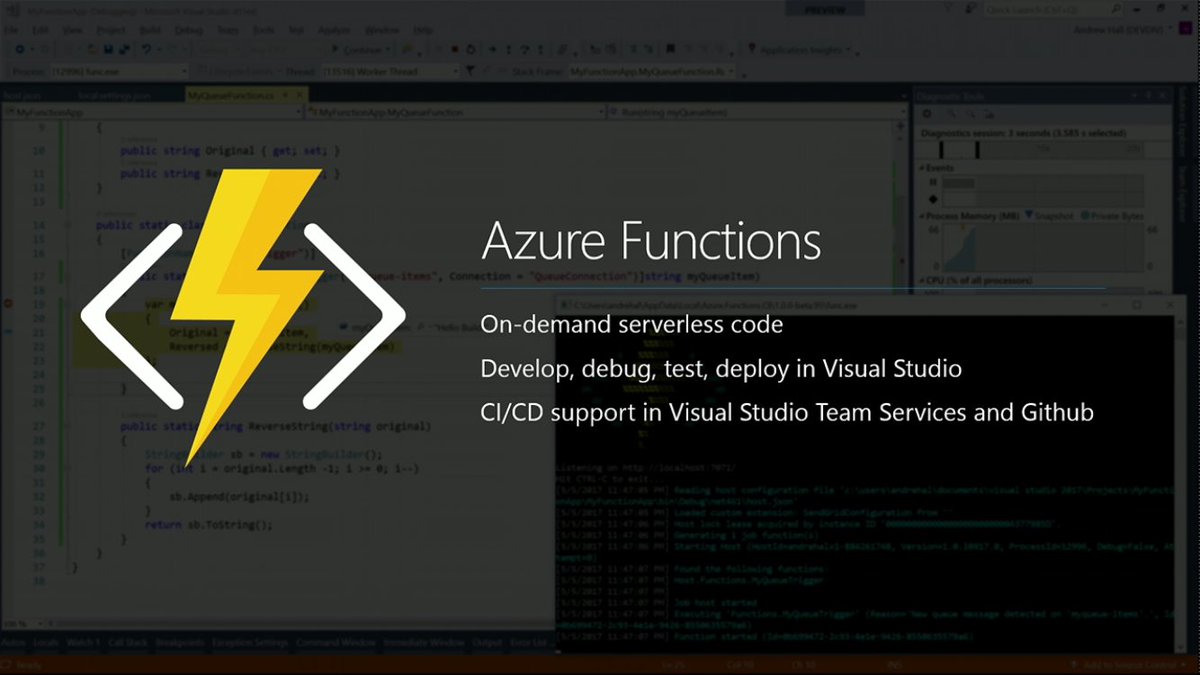Click the red Stop Debugging icon
This screenshot has height=675, width=1200.
(x=454, y=49)
